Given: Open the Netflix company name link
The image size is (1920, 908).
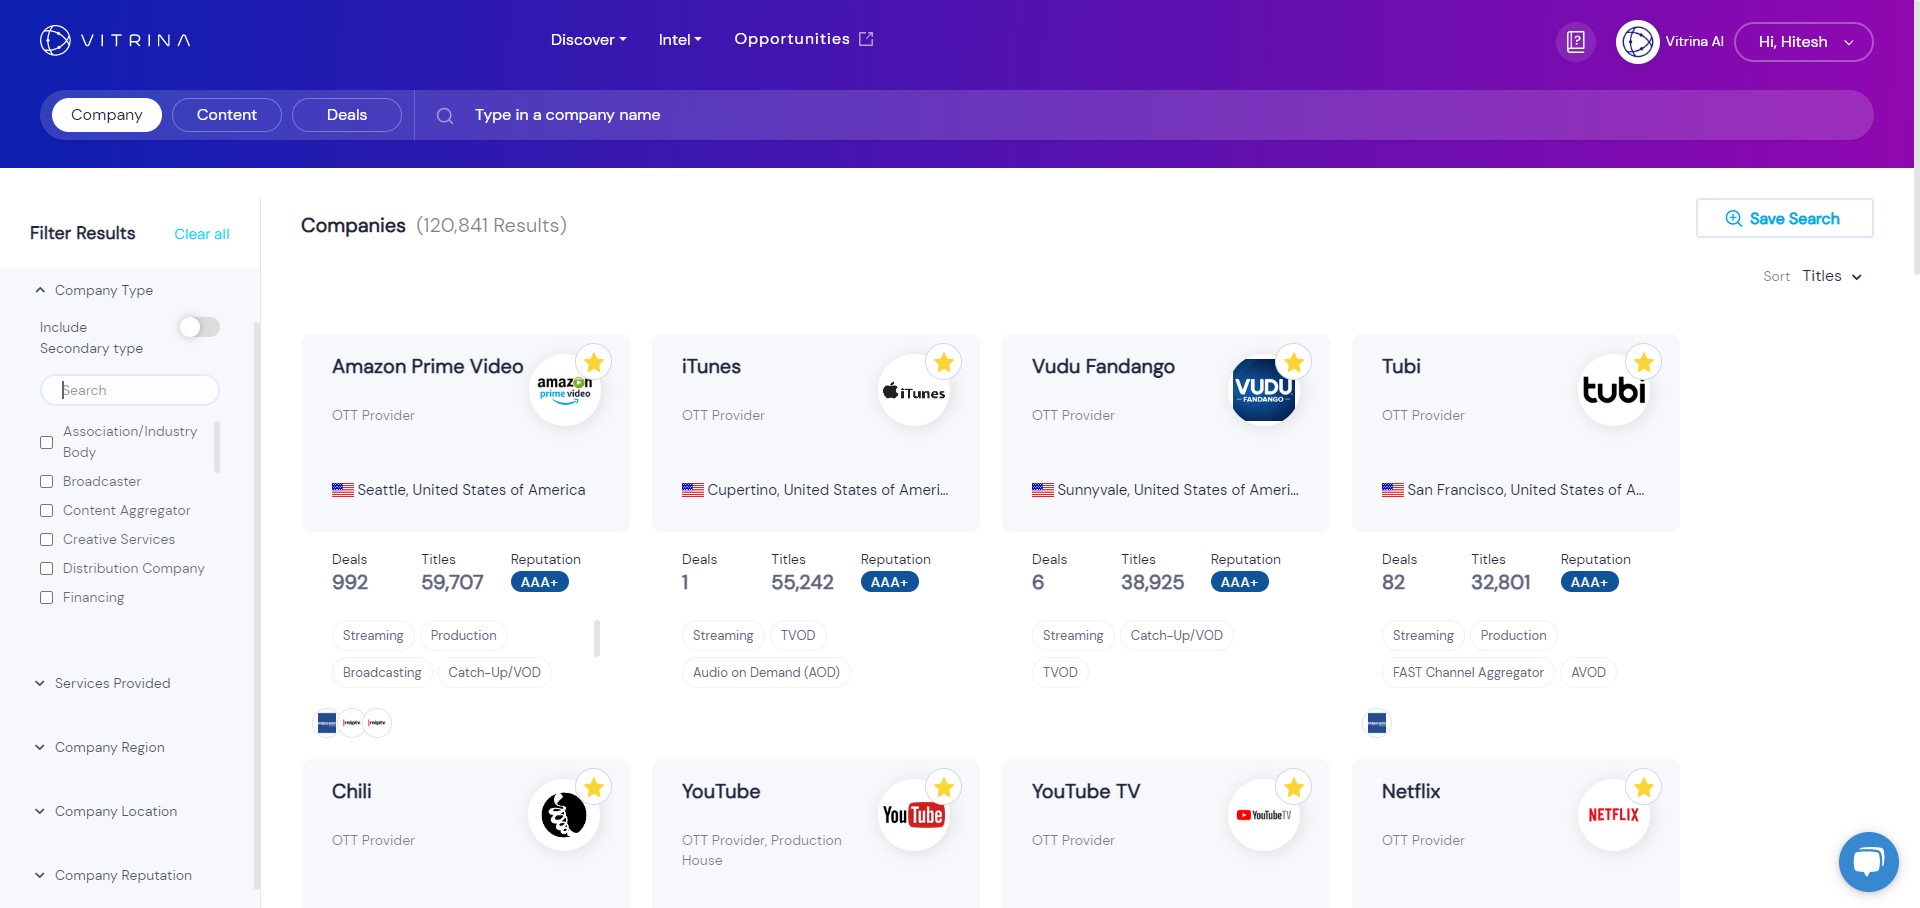Looking at the screenshot, I should 1411,791.
